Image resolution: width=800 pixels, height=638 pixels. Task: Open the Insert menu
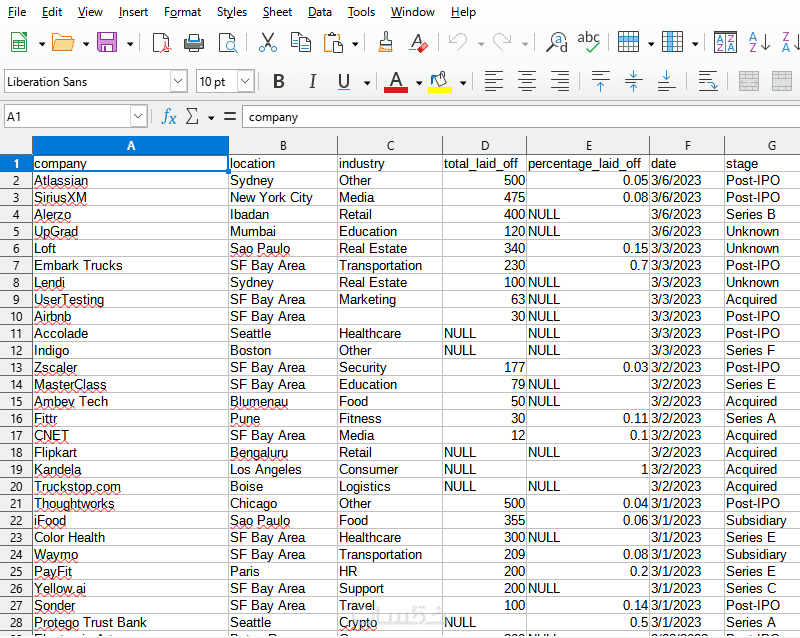pyautogui.click(x=133, y=12)
